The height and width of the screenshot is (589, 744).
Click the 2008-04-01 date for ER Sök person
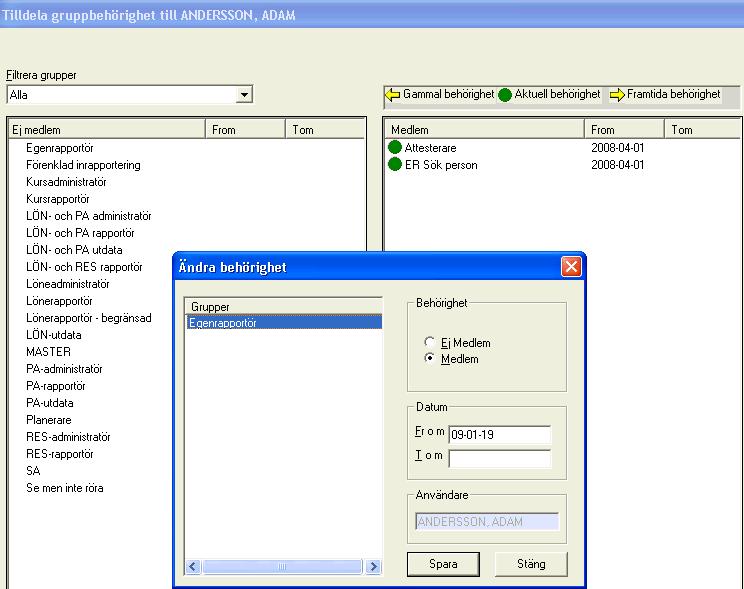pyautogui.click(x=617, y=165)
